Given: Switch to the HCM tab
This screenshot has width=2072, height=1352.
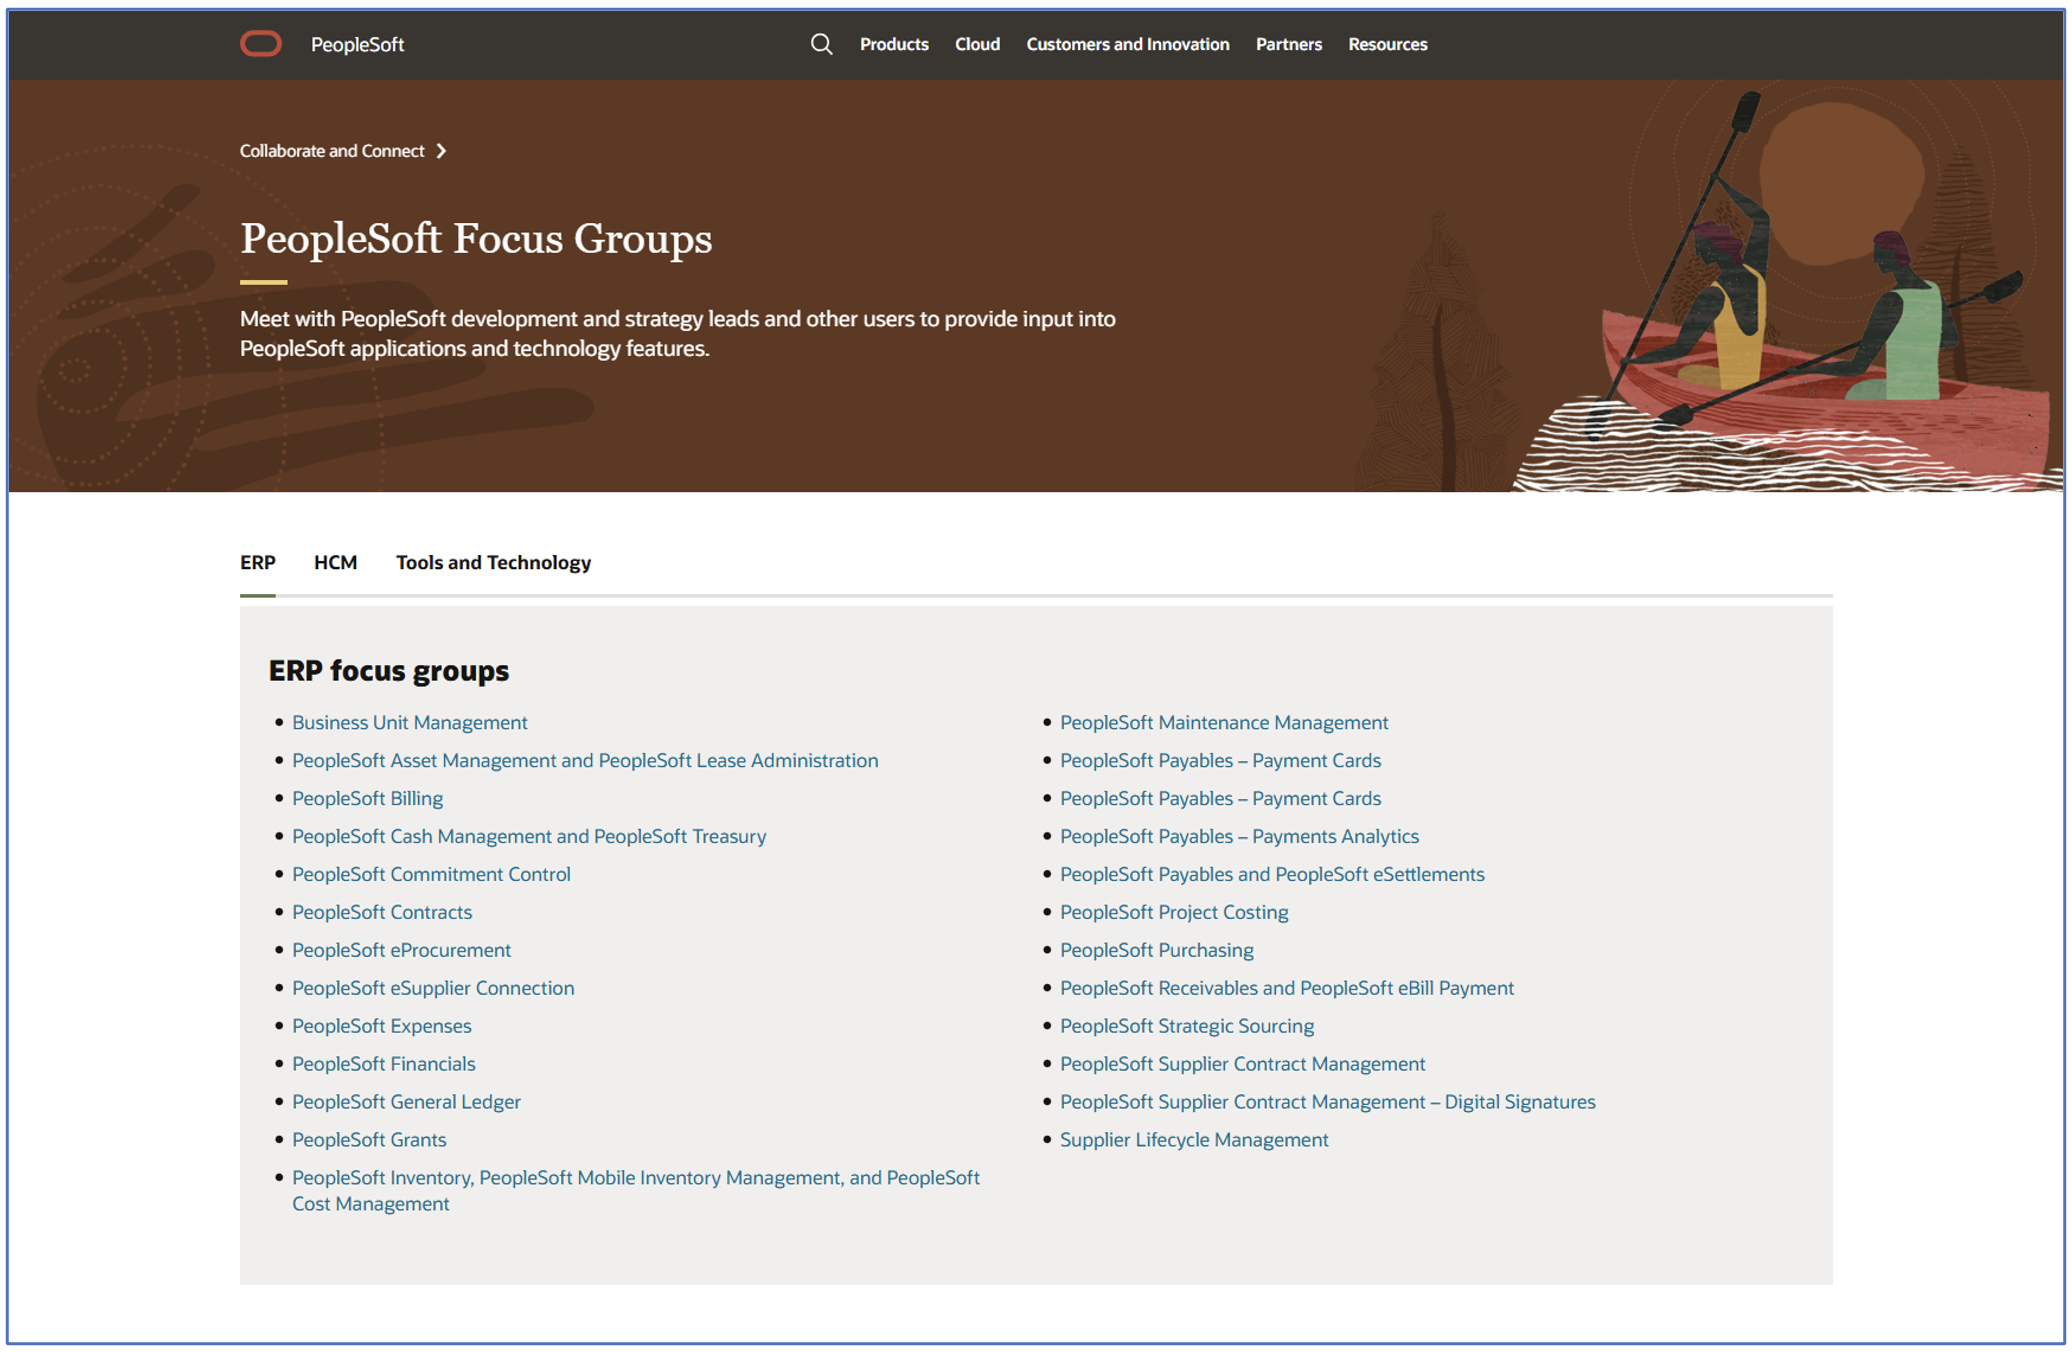Looking at the screenshot, I should 335,562.
